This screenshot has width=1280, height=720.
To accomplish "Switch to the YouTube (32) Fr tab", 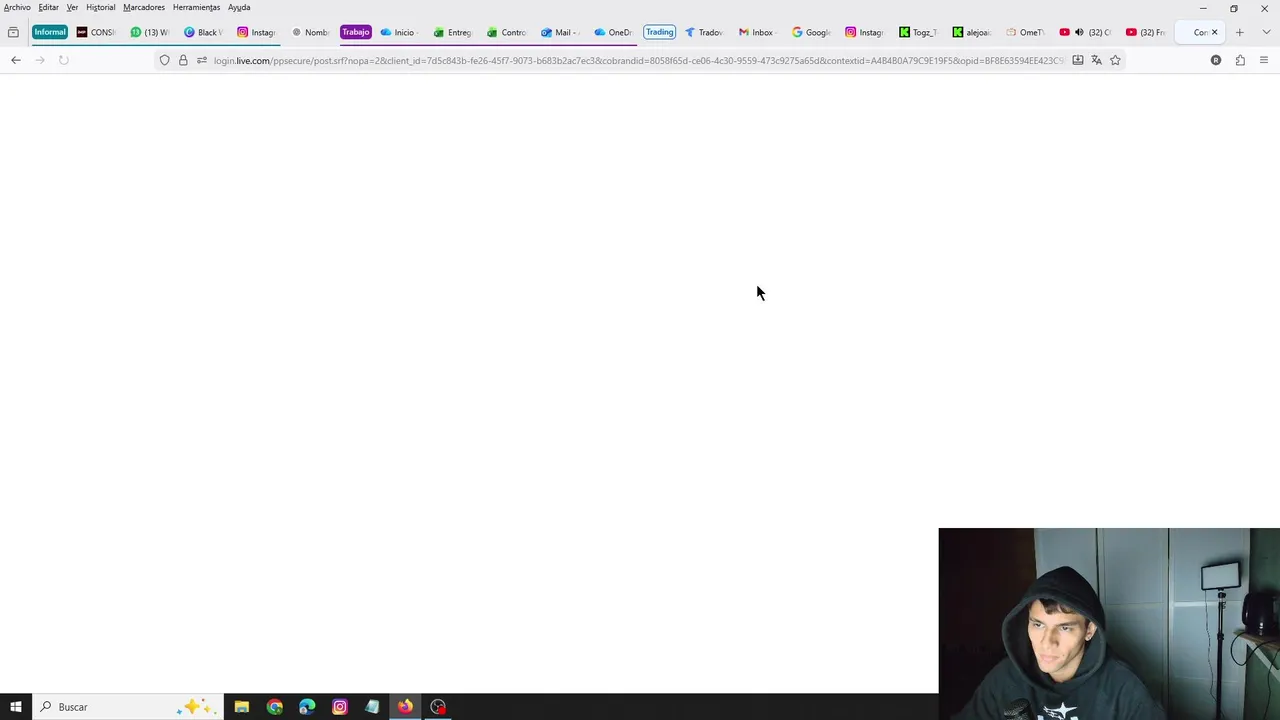I will (1146, 32).
